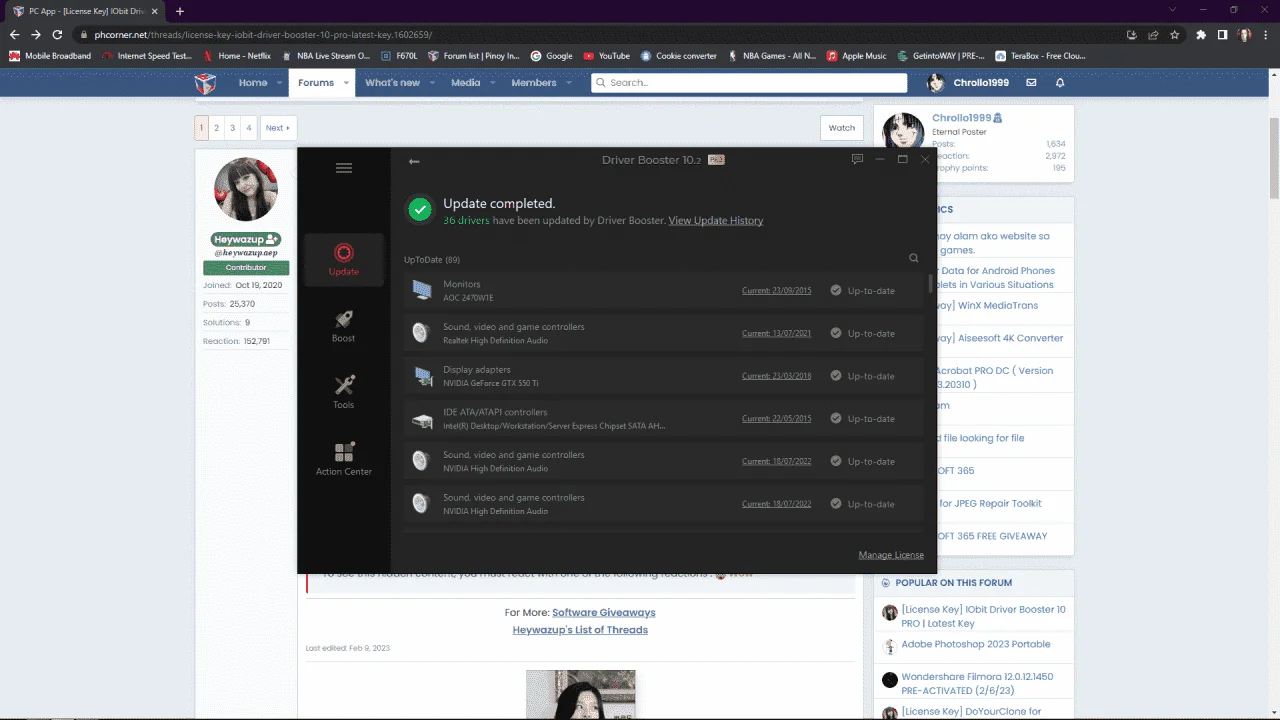Go back using the arrow icon

coord(414,161)
